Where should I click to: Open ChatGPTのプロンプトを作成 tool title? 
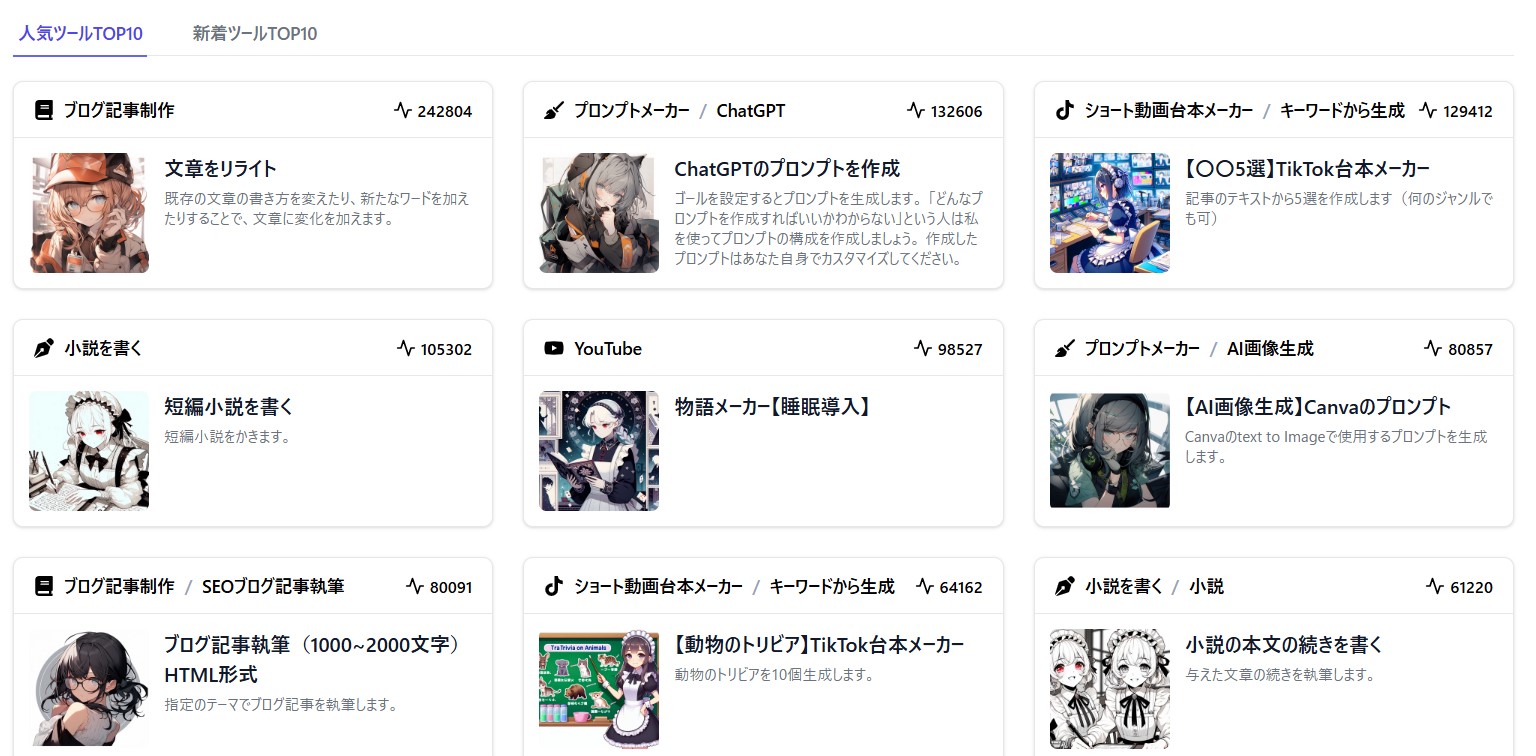(x=787, y=168)
